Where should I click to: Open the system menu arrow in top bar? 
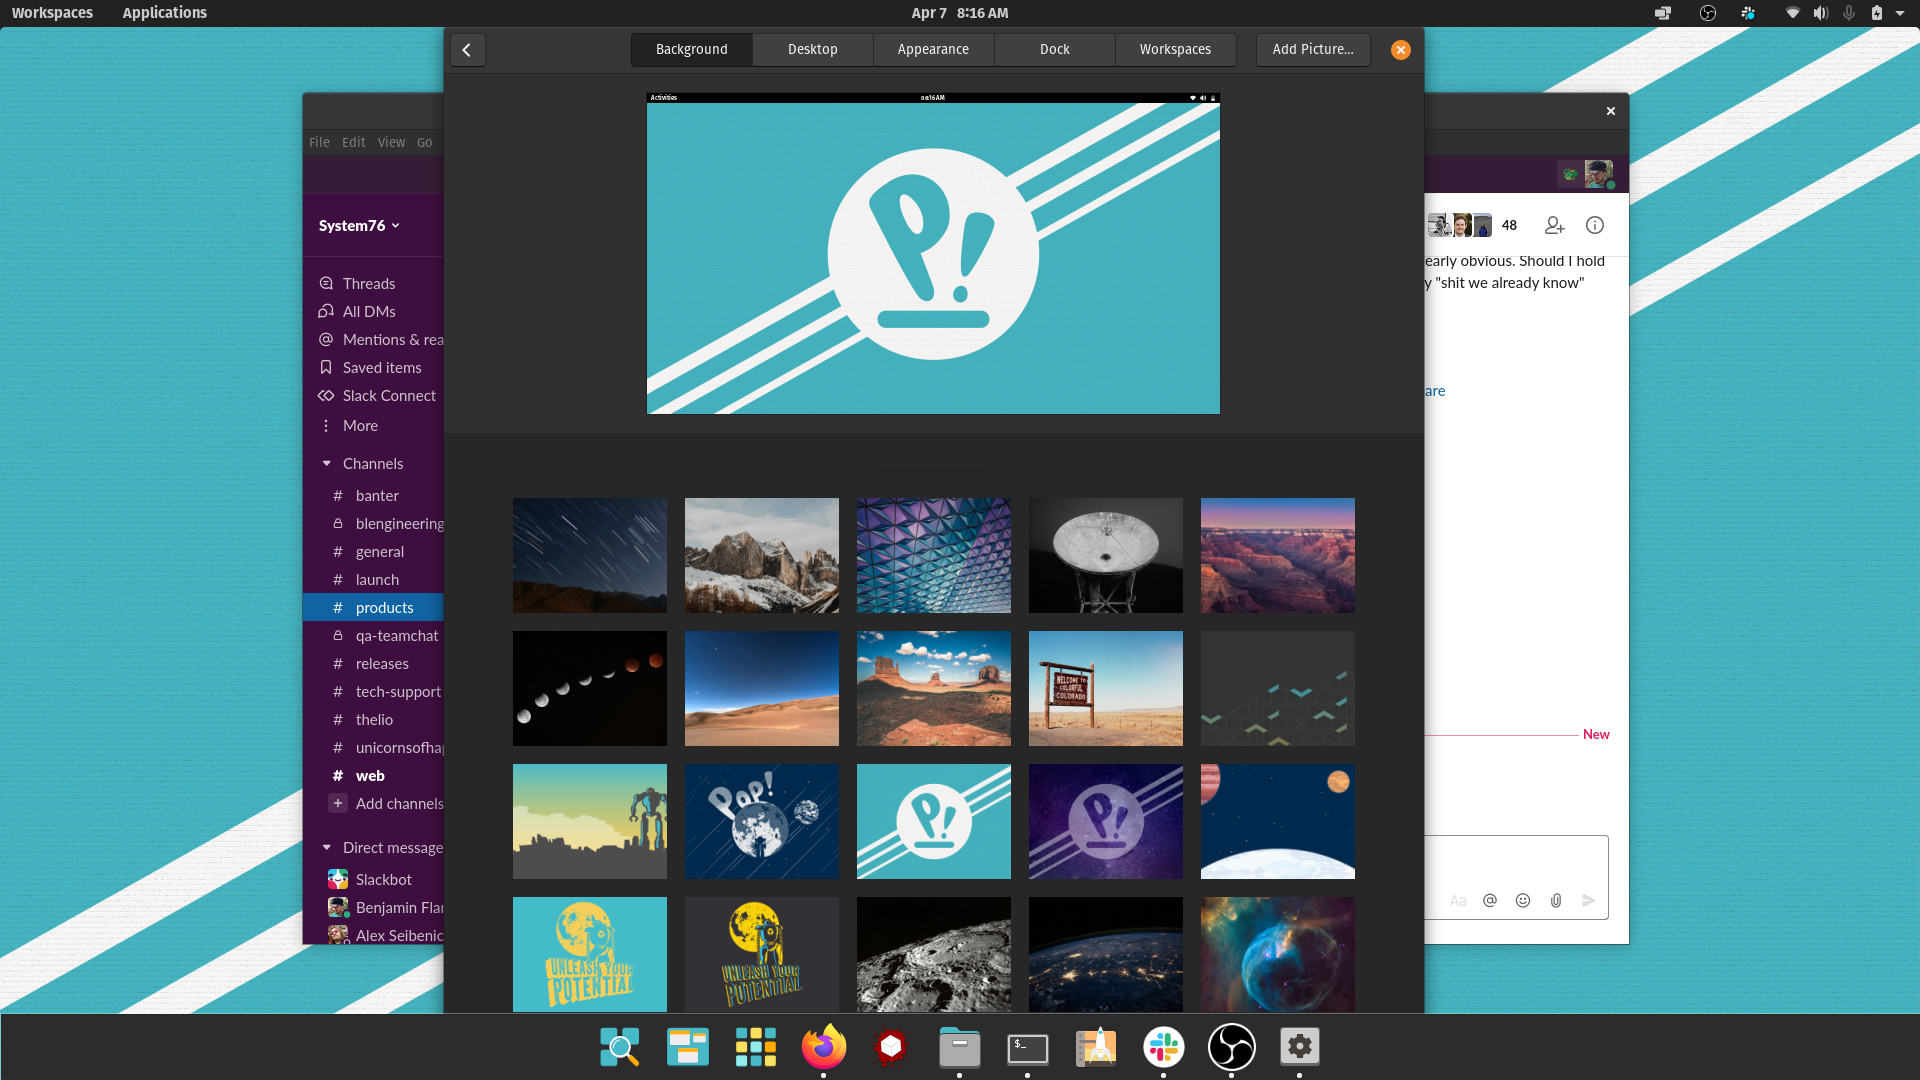point(1900,13)
